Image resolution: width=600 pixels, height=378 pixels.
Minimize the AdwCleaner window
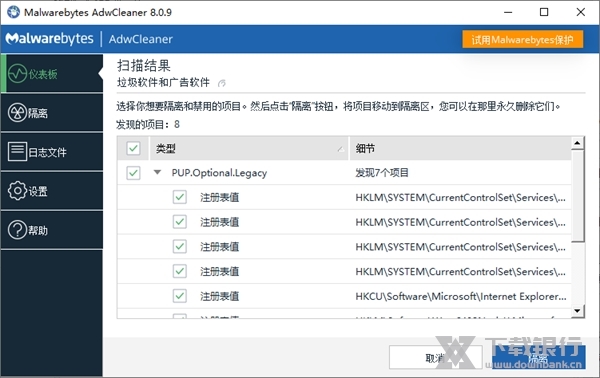pyautogui.click(x=508, y=12)
